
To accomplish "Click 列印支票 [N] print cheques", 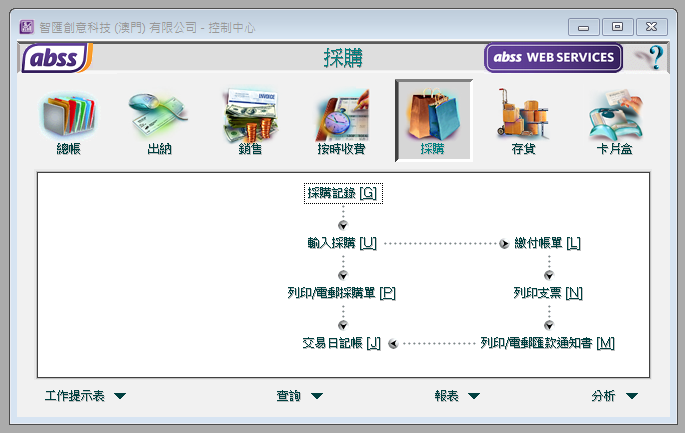I will (x=547, y=293).
